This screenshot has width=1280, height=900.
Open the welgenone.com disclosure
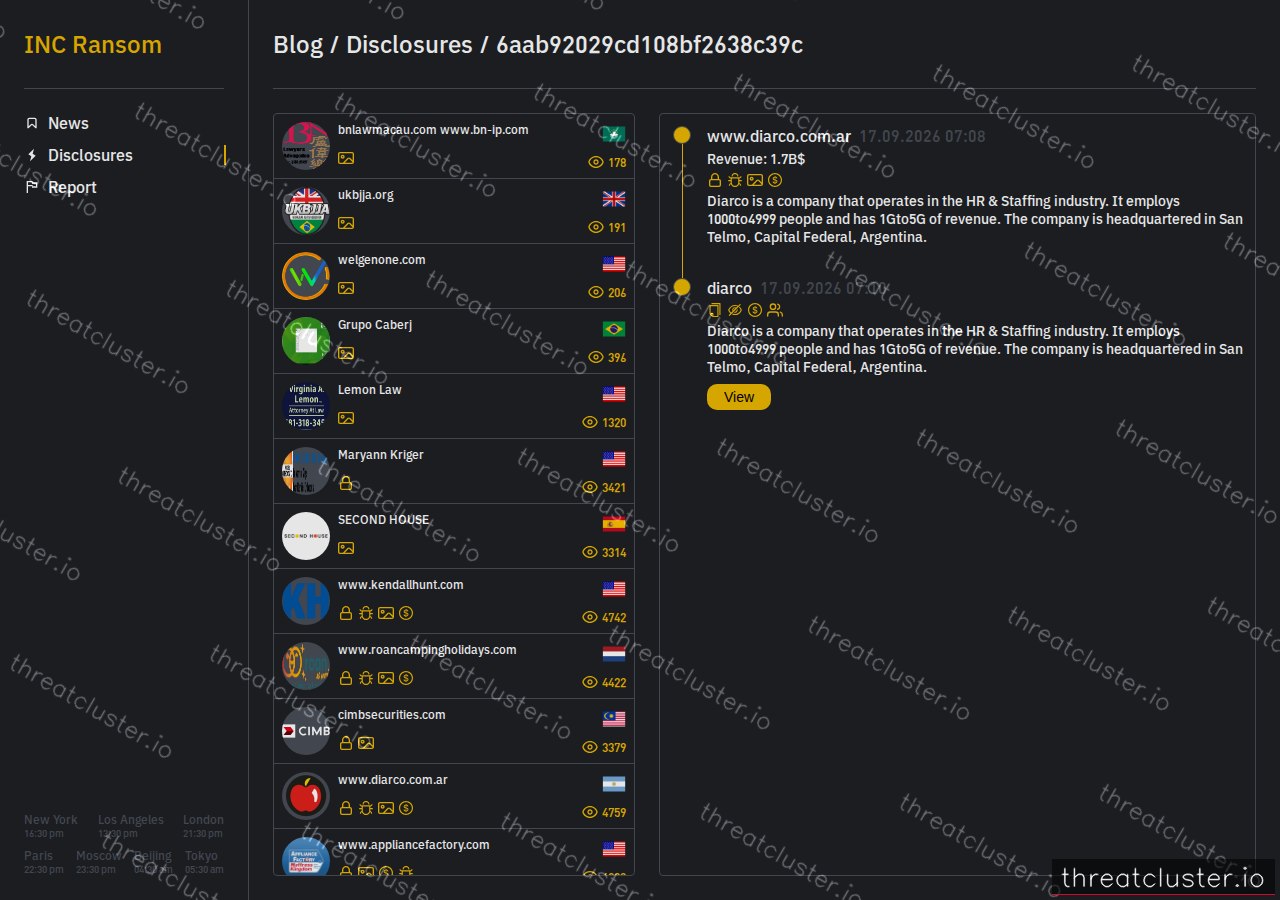click(x=454, y=276)
